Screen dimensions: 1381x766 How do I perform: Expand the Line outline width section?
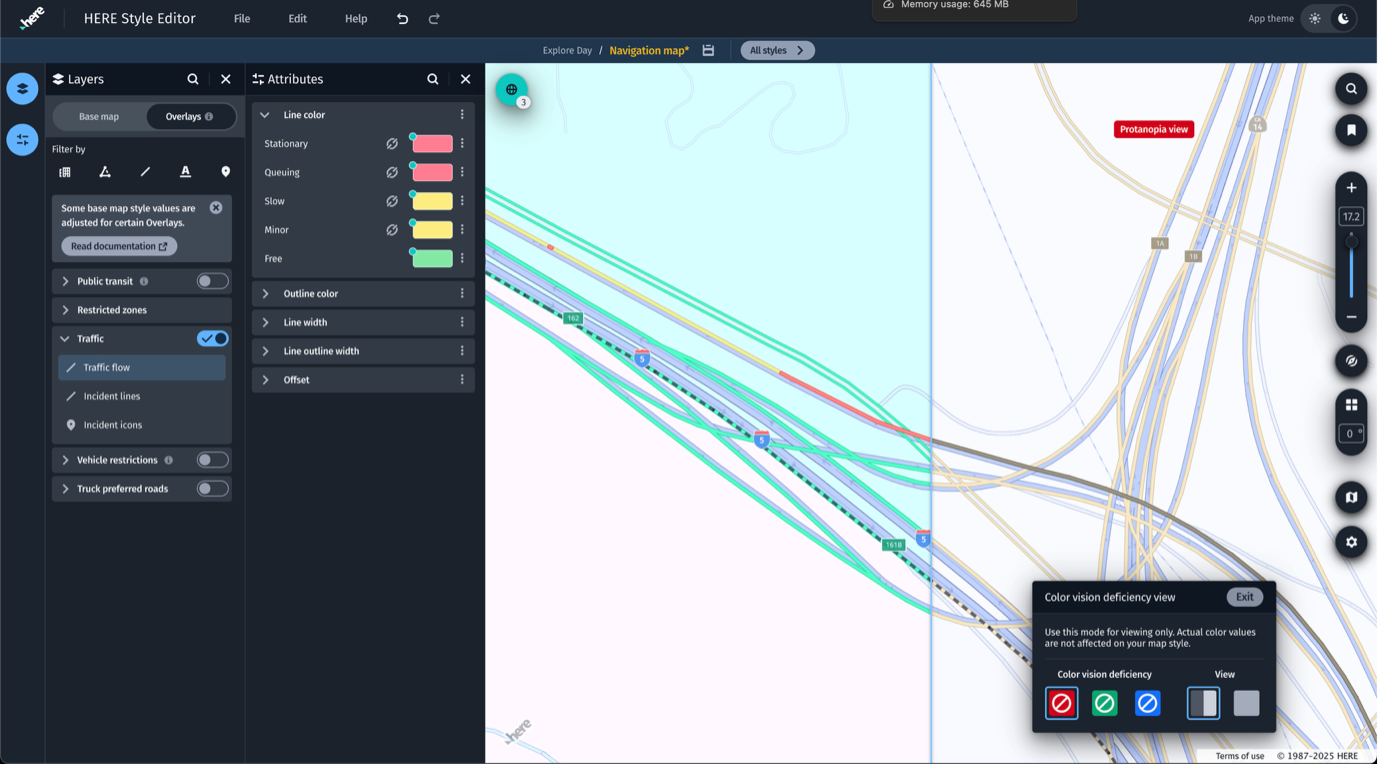click(x=266, y=352)
